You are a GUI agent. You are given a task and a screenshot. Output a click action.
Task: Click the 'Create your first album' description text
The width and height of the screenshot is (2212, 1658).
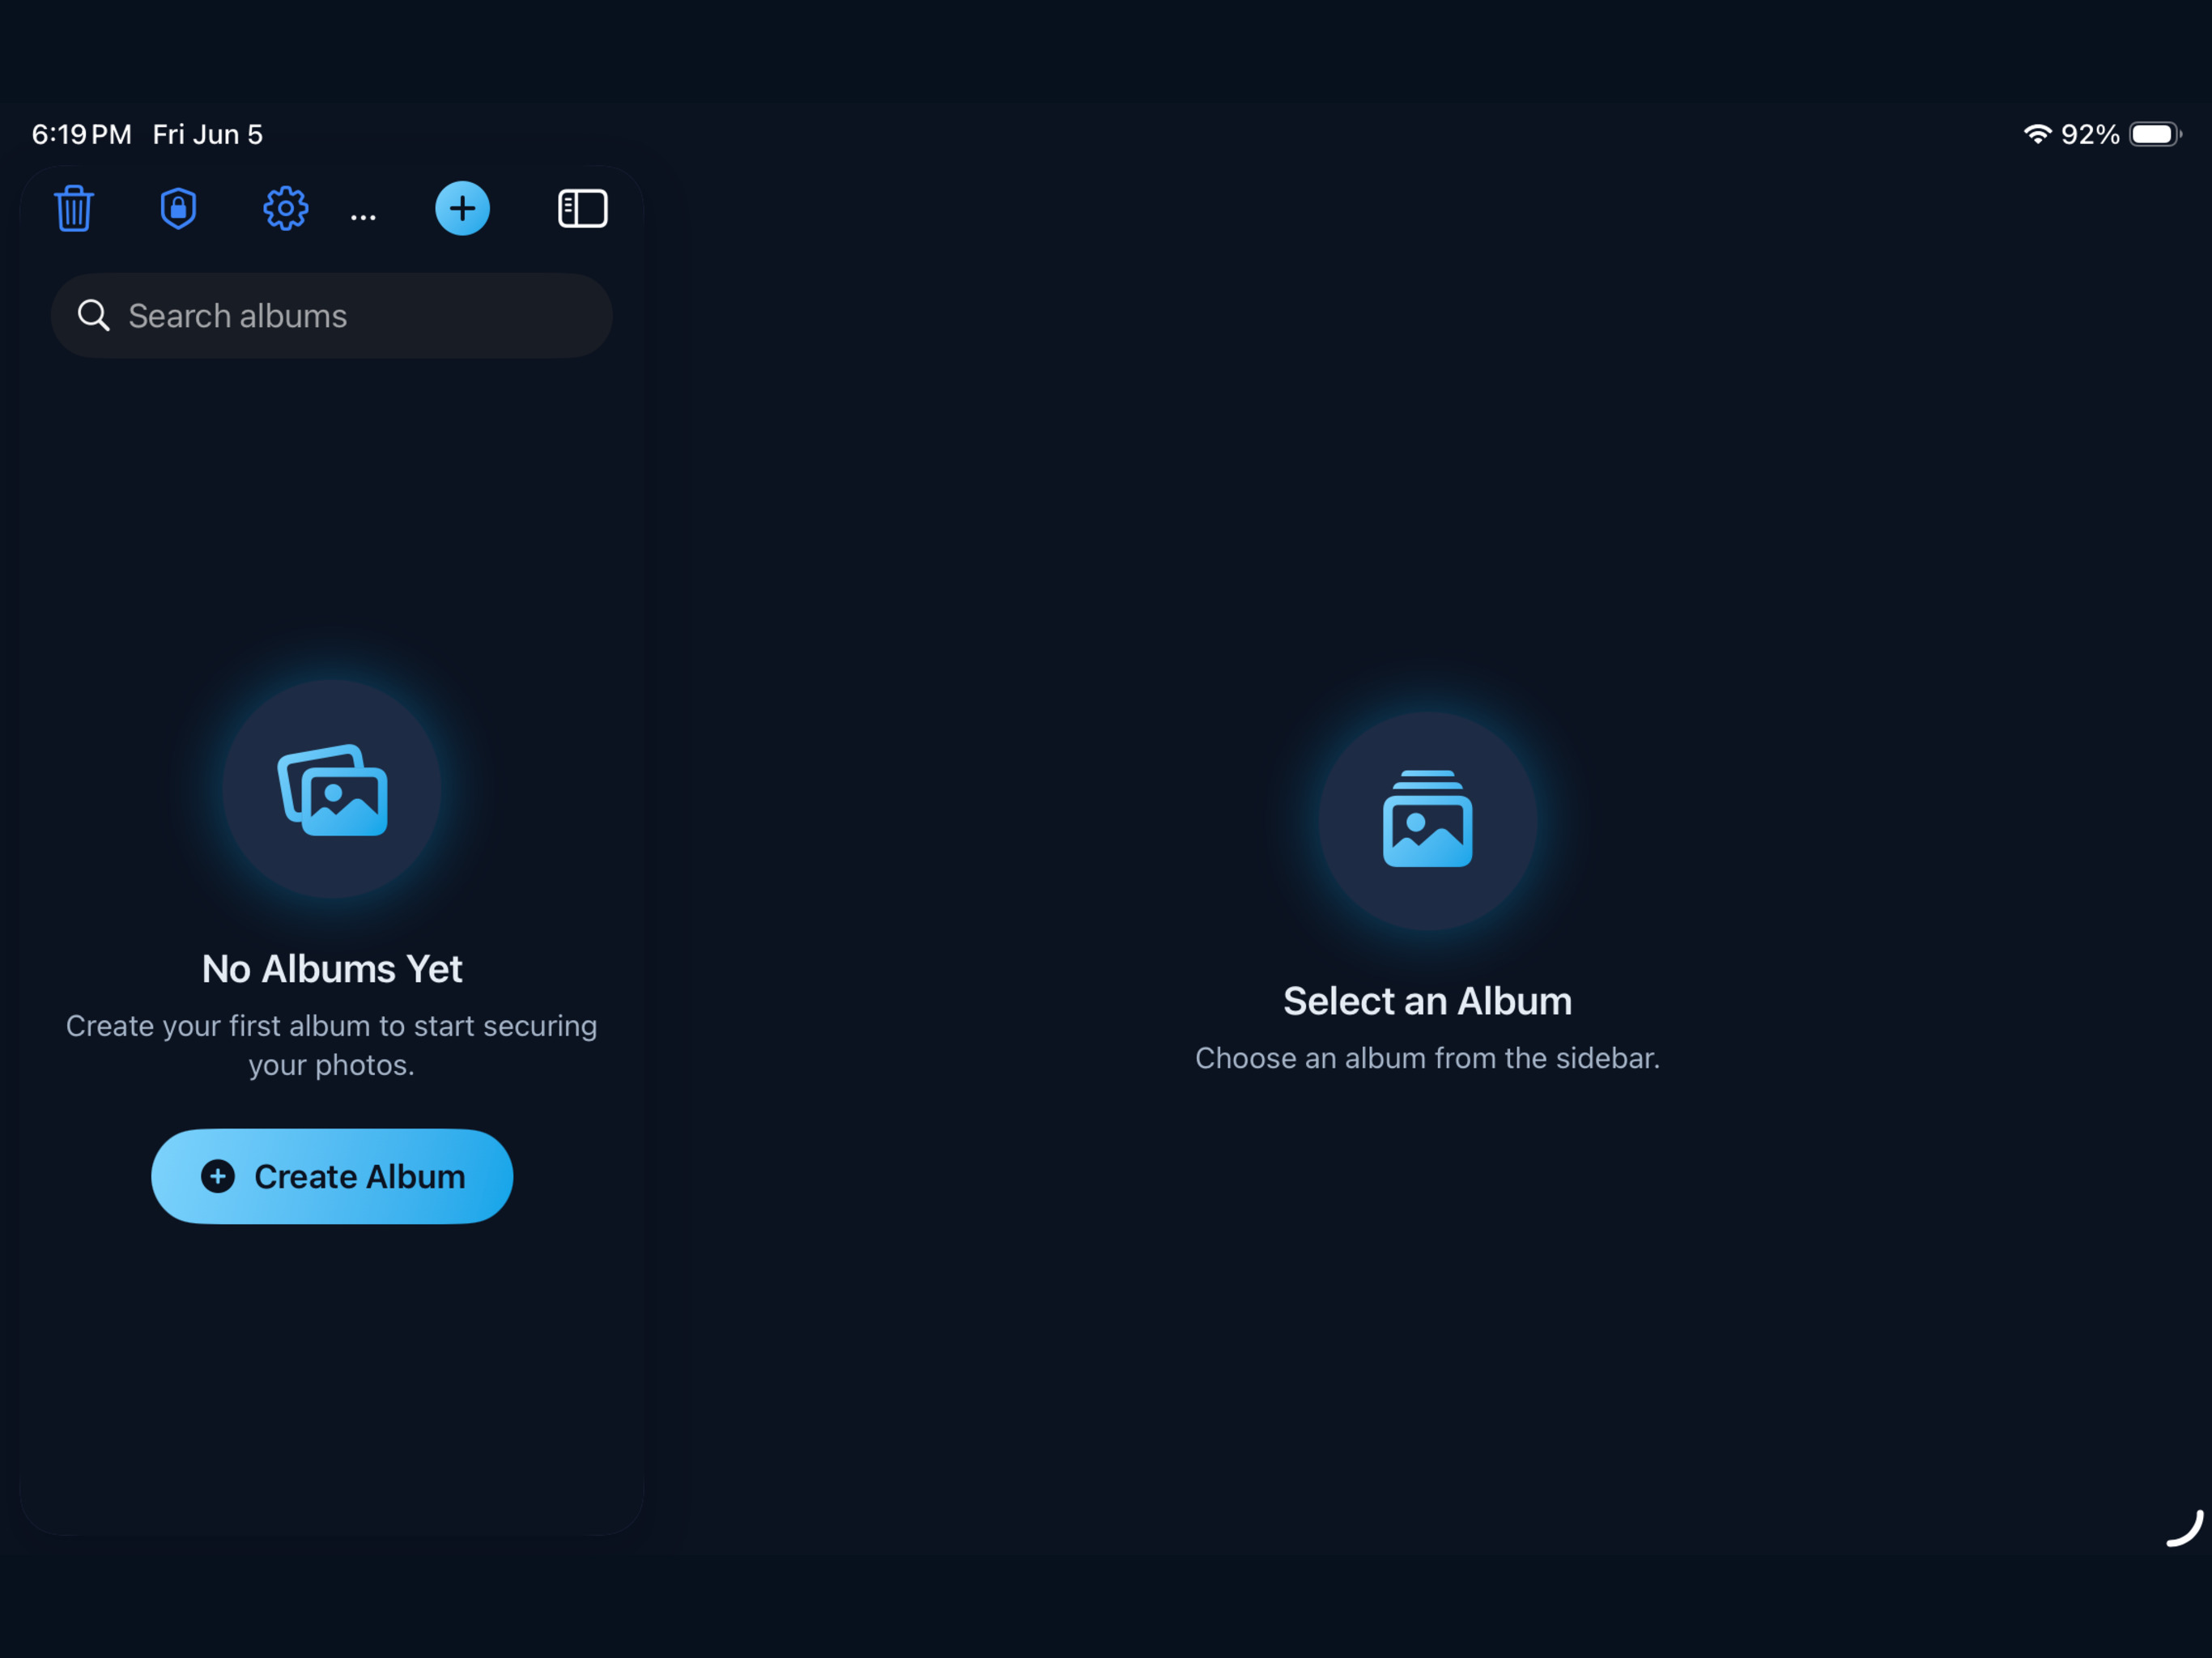332,1045
